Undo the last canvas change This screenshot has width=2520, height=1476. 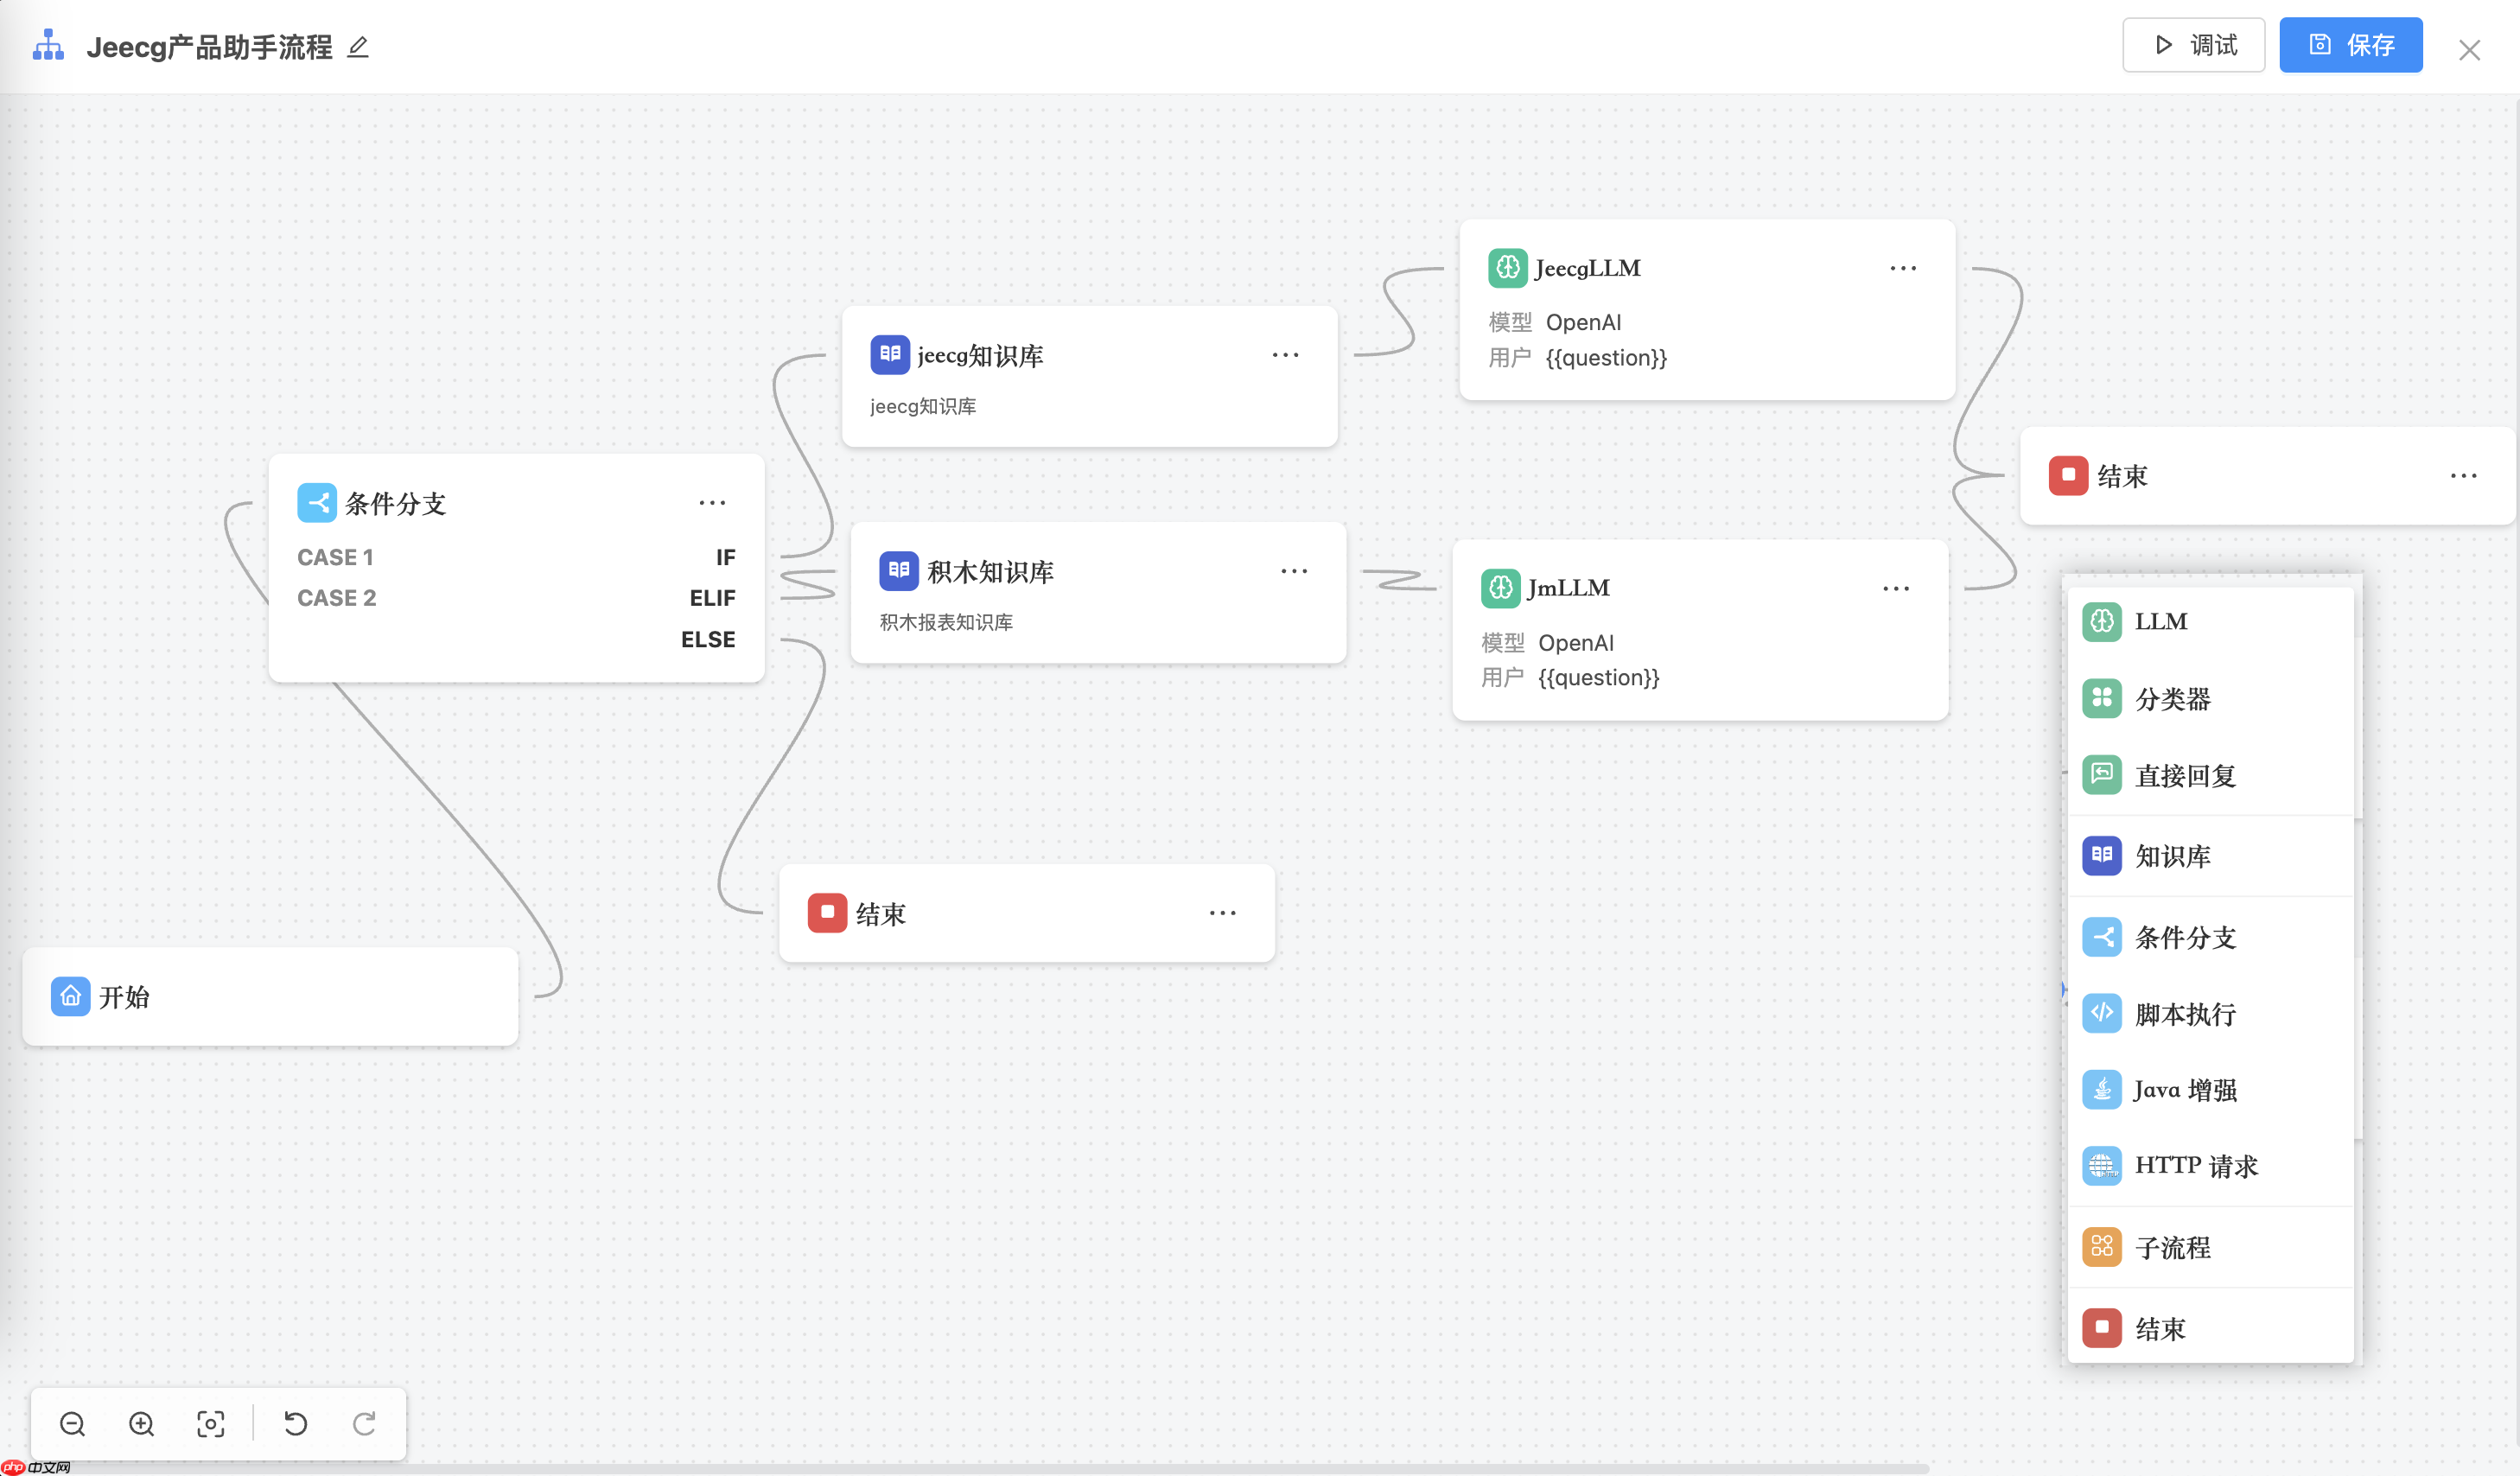(x=296, y=1423)
